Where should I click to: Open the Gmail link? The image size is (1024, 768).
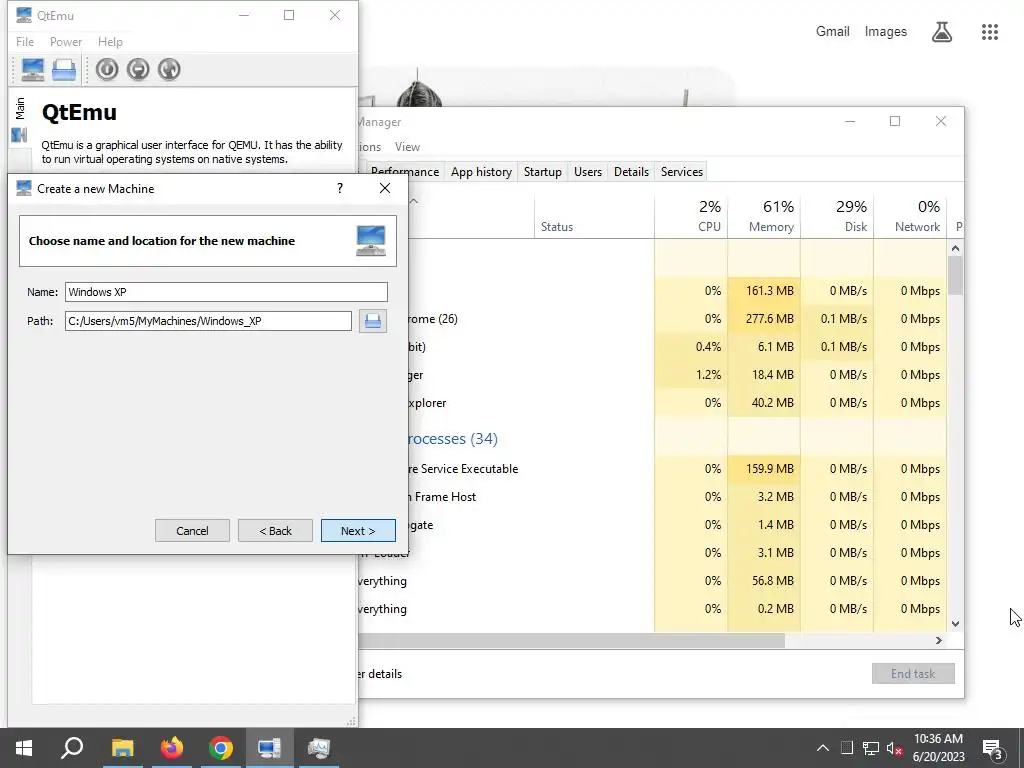pyautogui.click(x=833, y=31)
